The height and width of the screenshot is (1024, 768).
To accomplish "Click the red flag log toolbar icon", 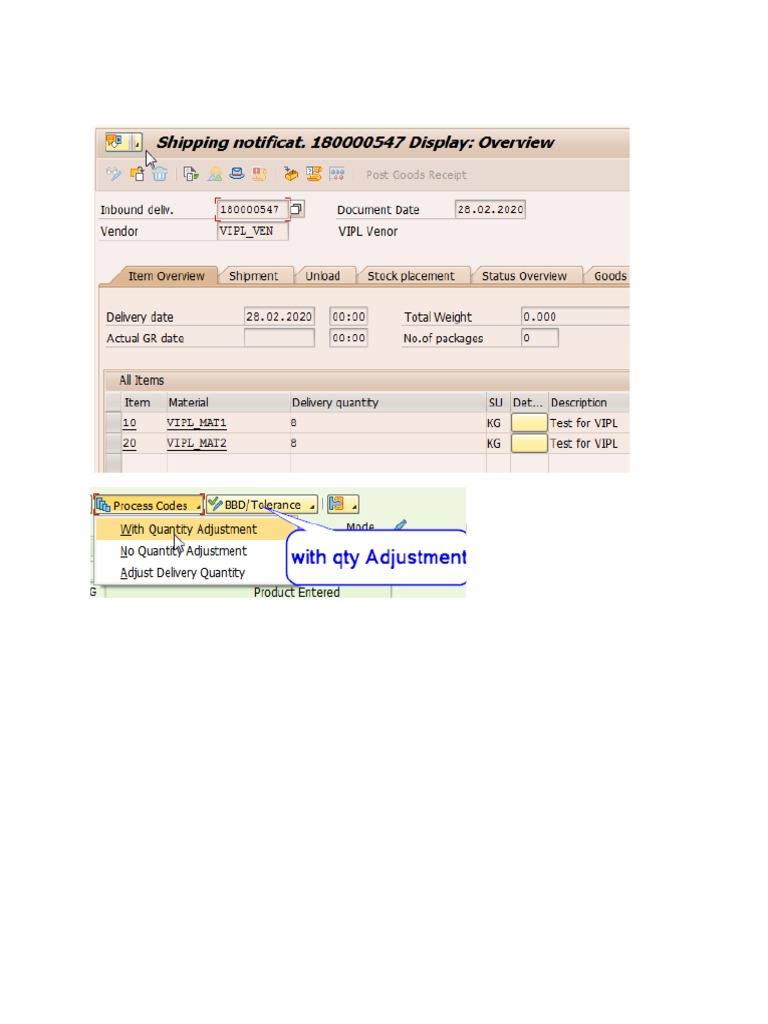I will (259, 174).
